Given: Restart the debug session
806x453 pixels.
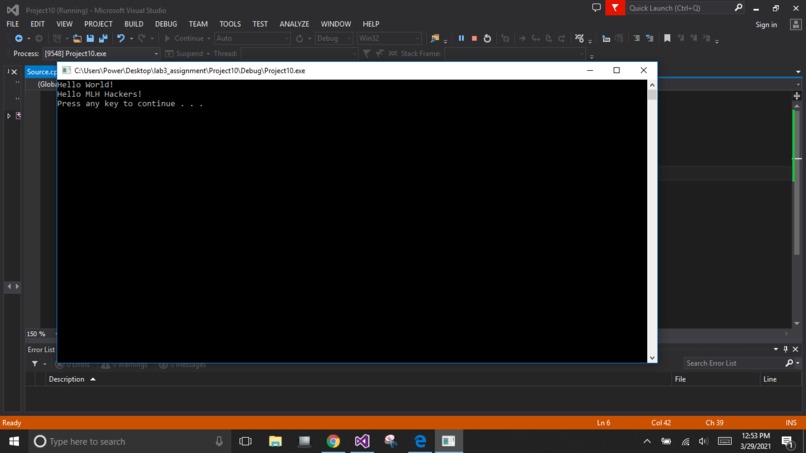Looking at the screenshot, I should pos(487,39).
